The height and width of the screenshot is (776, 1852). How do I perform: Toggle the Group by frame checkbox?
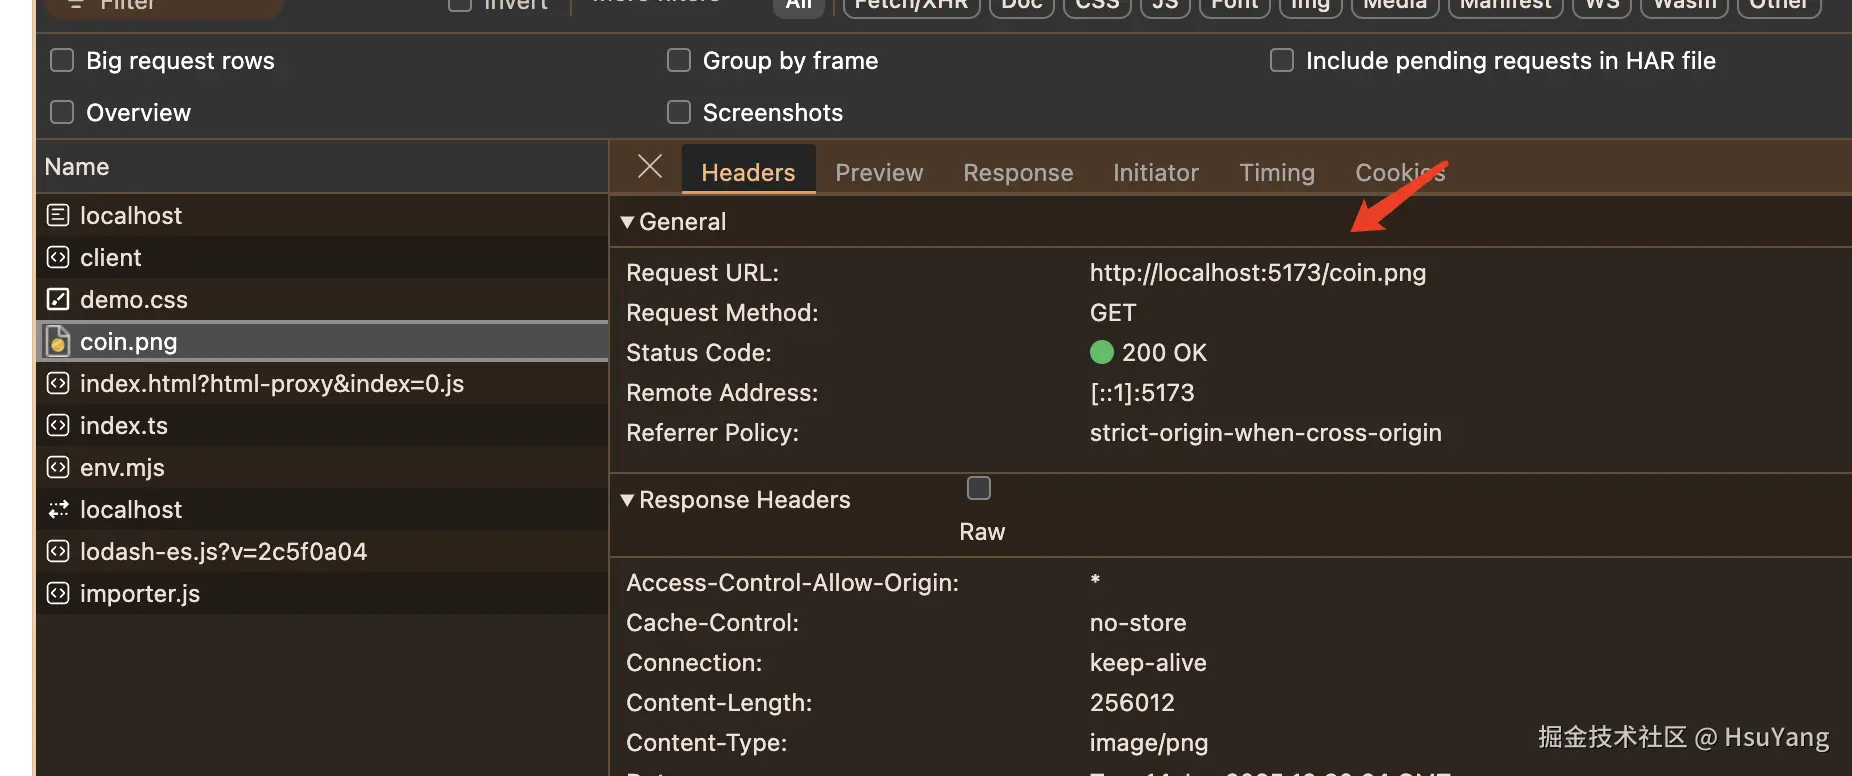pos(679,61)
